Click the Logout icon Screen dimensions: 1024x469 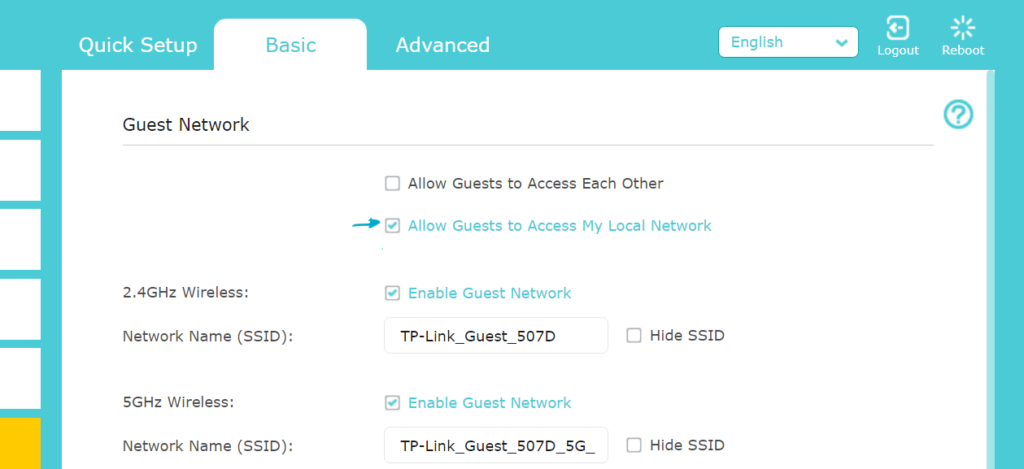coord(897,28)
